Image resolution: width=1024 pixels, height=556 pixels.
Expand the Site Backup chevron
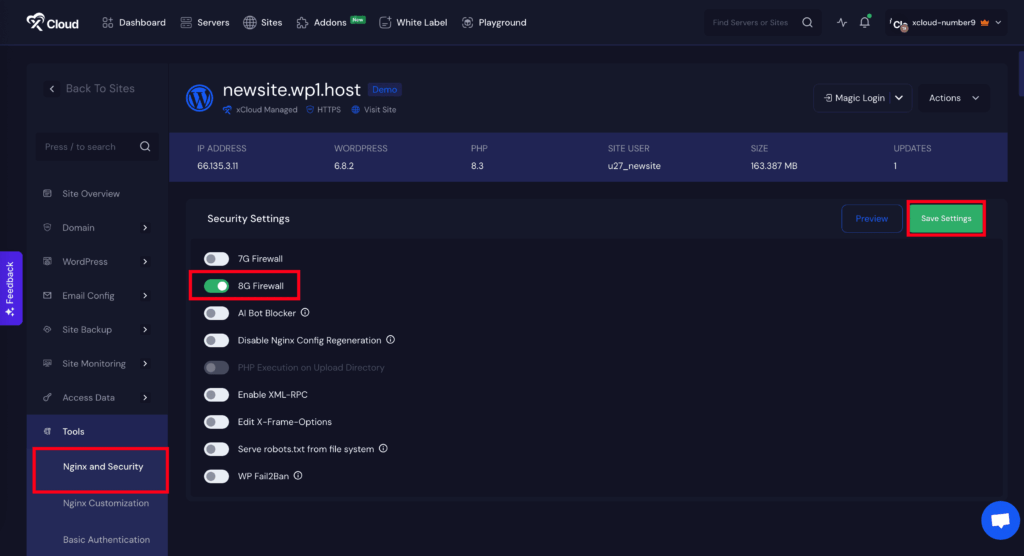tap(145, 329)
